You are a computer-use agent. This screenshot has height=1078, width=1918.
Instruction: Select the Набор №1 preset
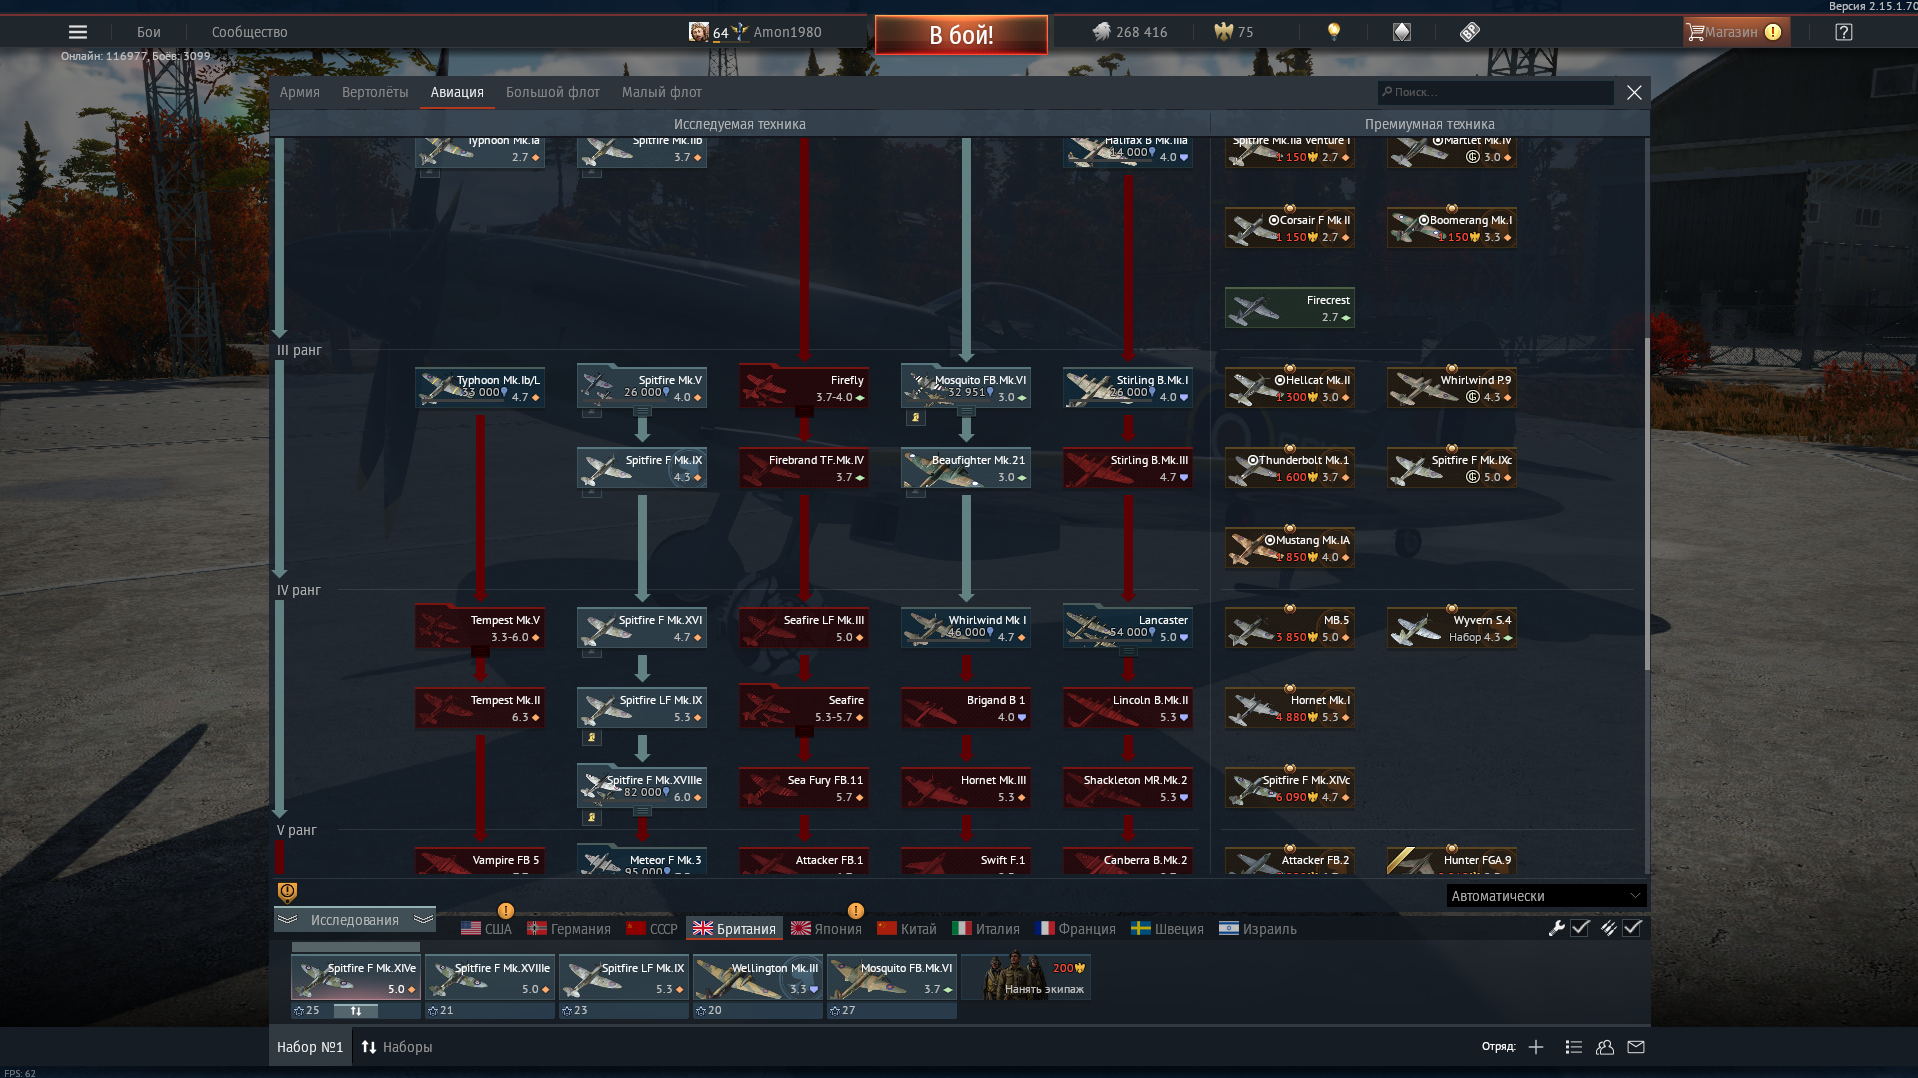(x=310, y=1047)
